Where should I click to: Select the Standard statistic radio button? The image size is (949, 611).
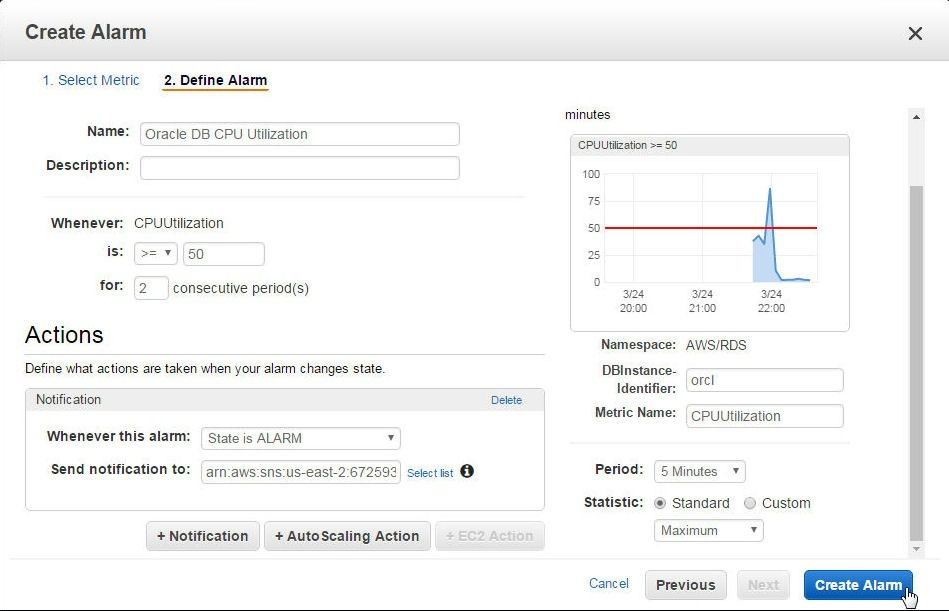[x=660, y=503]
